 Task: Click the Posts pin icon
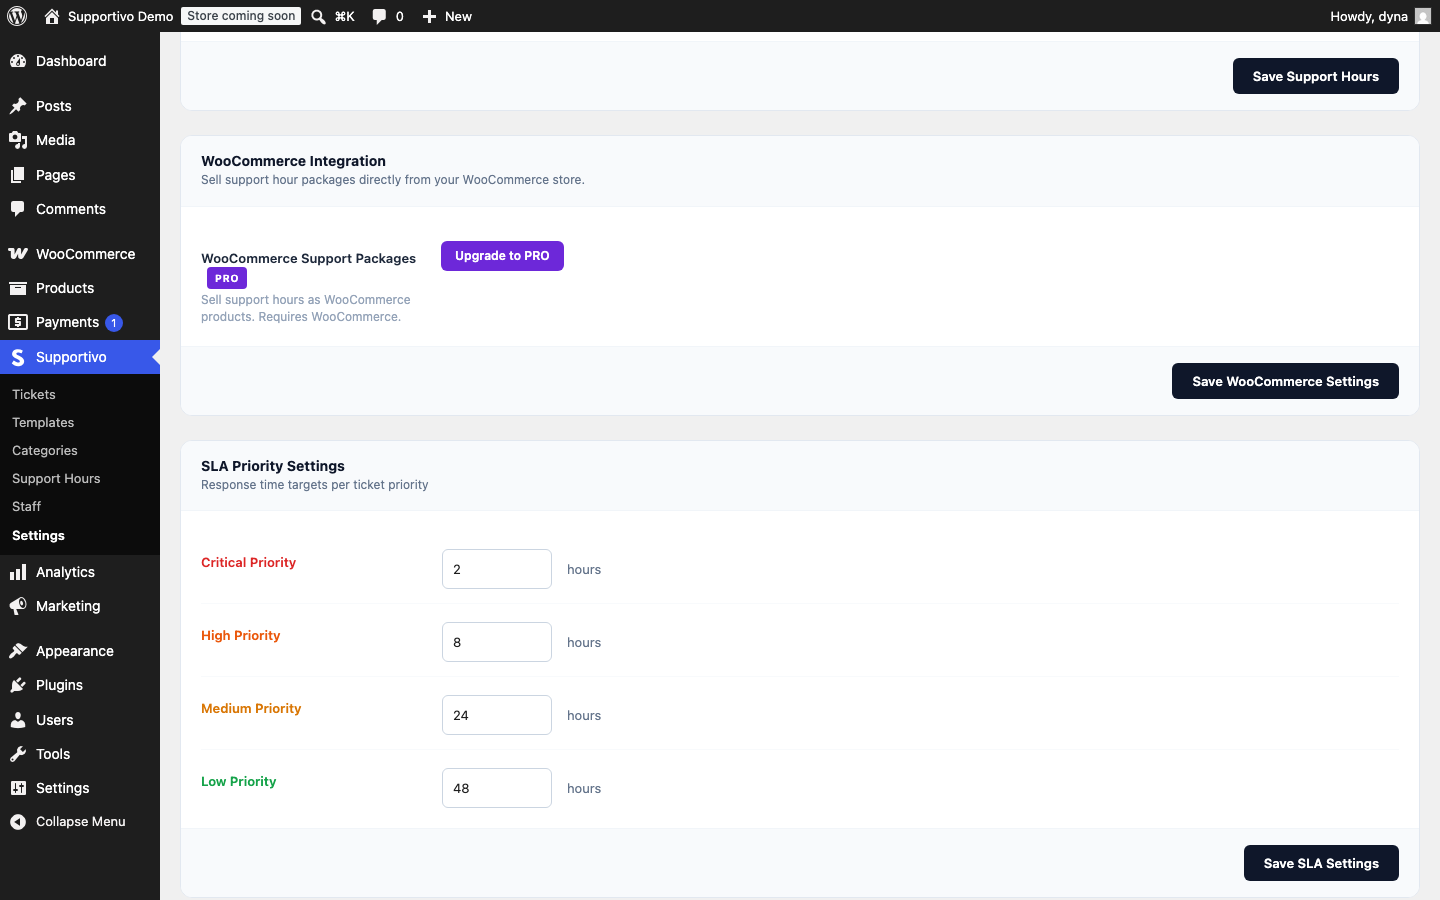(18, 106)
